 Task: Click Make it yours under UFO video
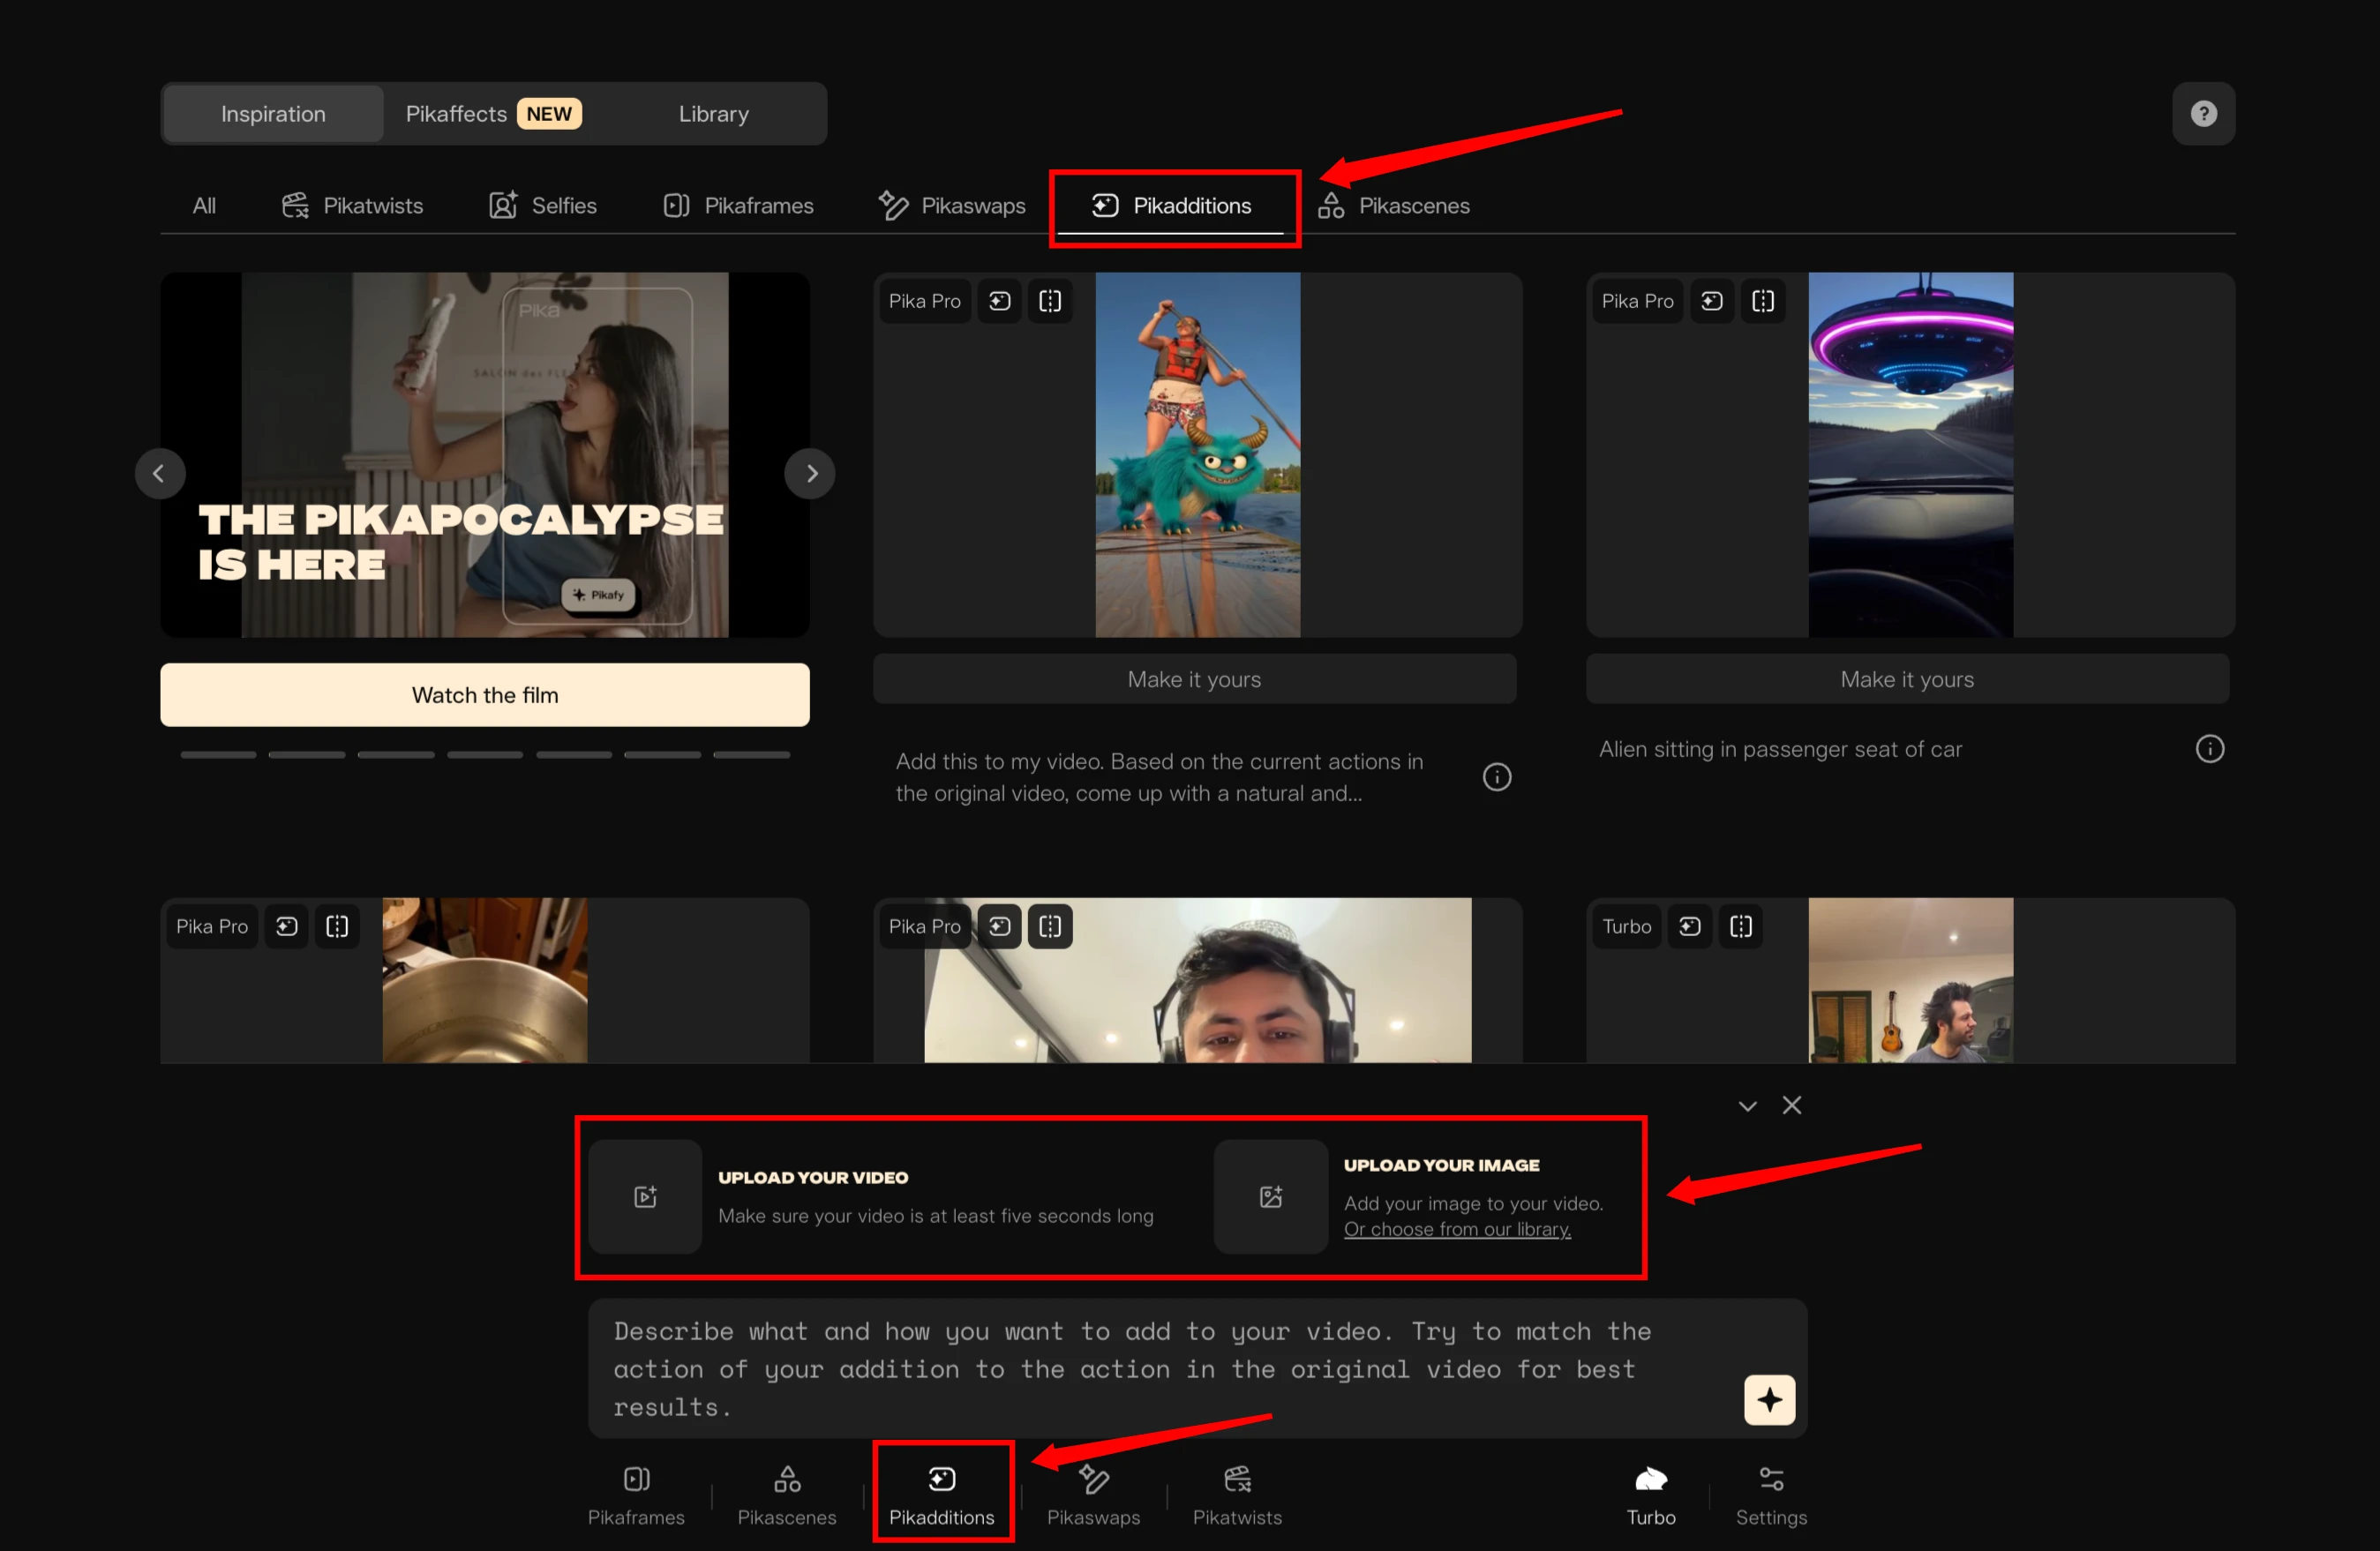(1907, 679)
